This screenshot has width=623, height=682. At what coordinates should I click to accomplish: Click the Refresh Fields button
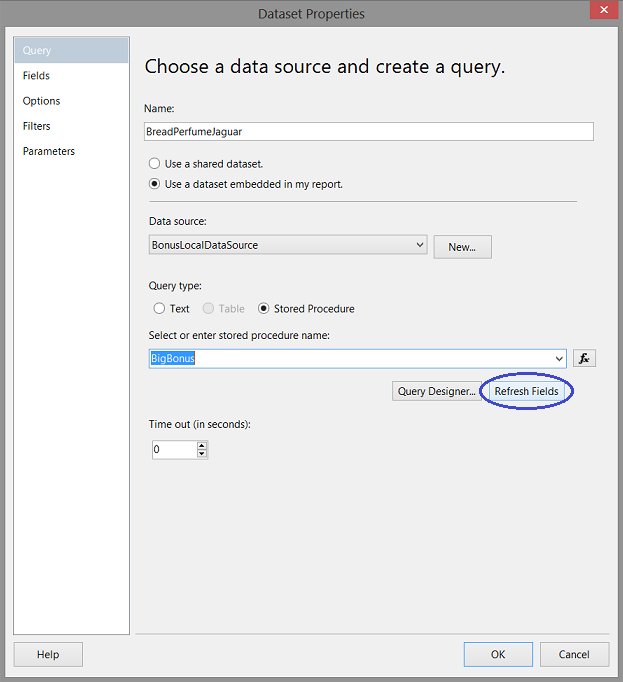527,391
